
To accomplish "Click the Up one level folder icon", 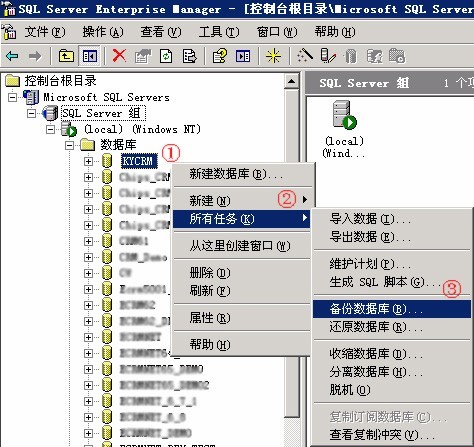I will [x=66, y=56].
